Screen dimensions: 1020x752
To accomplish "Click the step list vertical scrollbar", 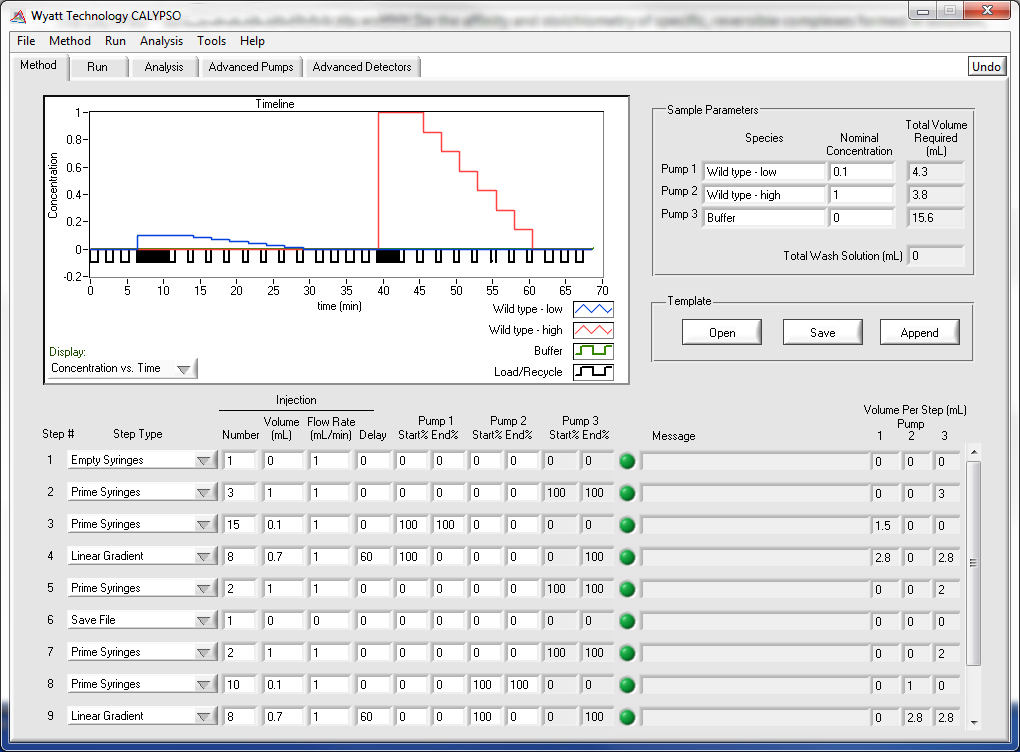I will click(974, 562).
